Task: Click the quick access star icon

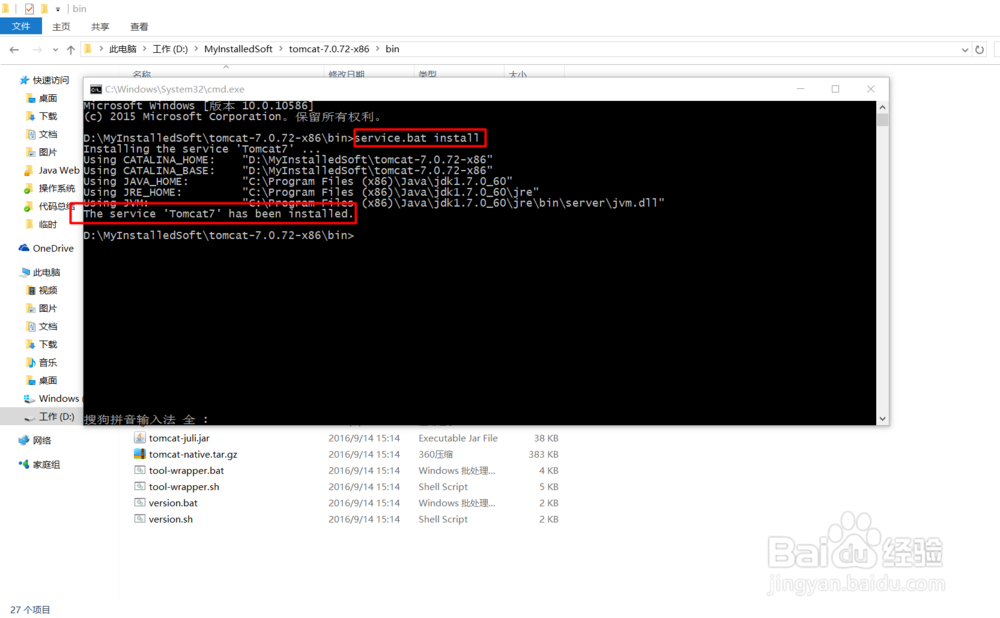Action: pyautogui.click(x=24, y=80)
